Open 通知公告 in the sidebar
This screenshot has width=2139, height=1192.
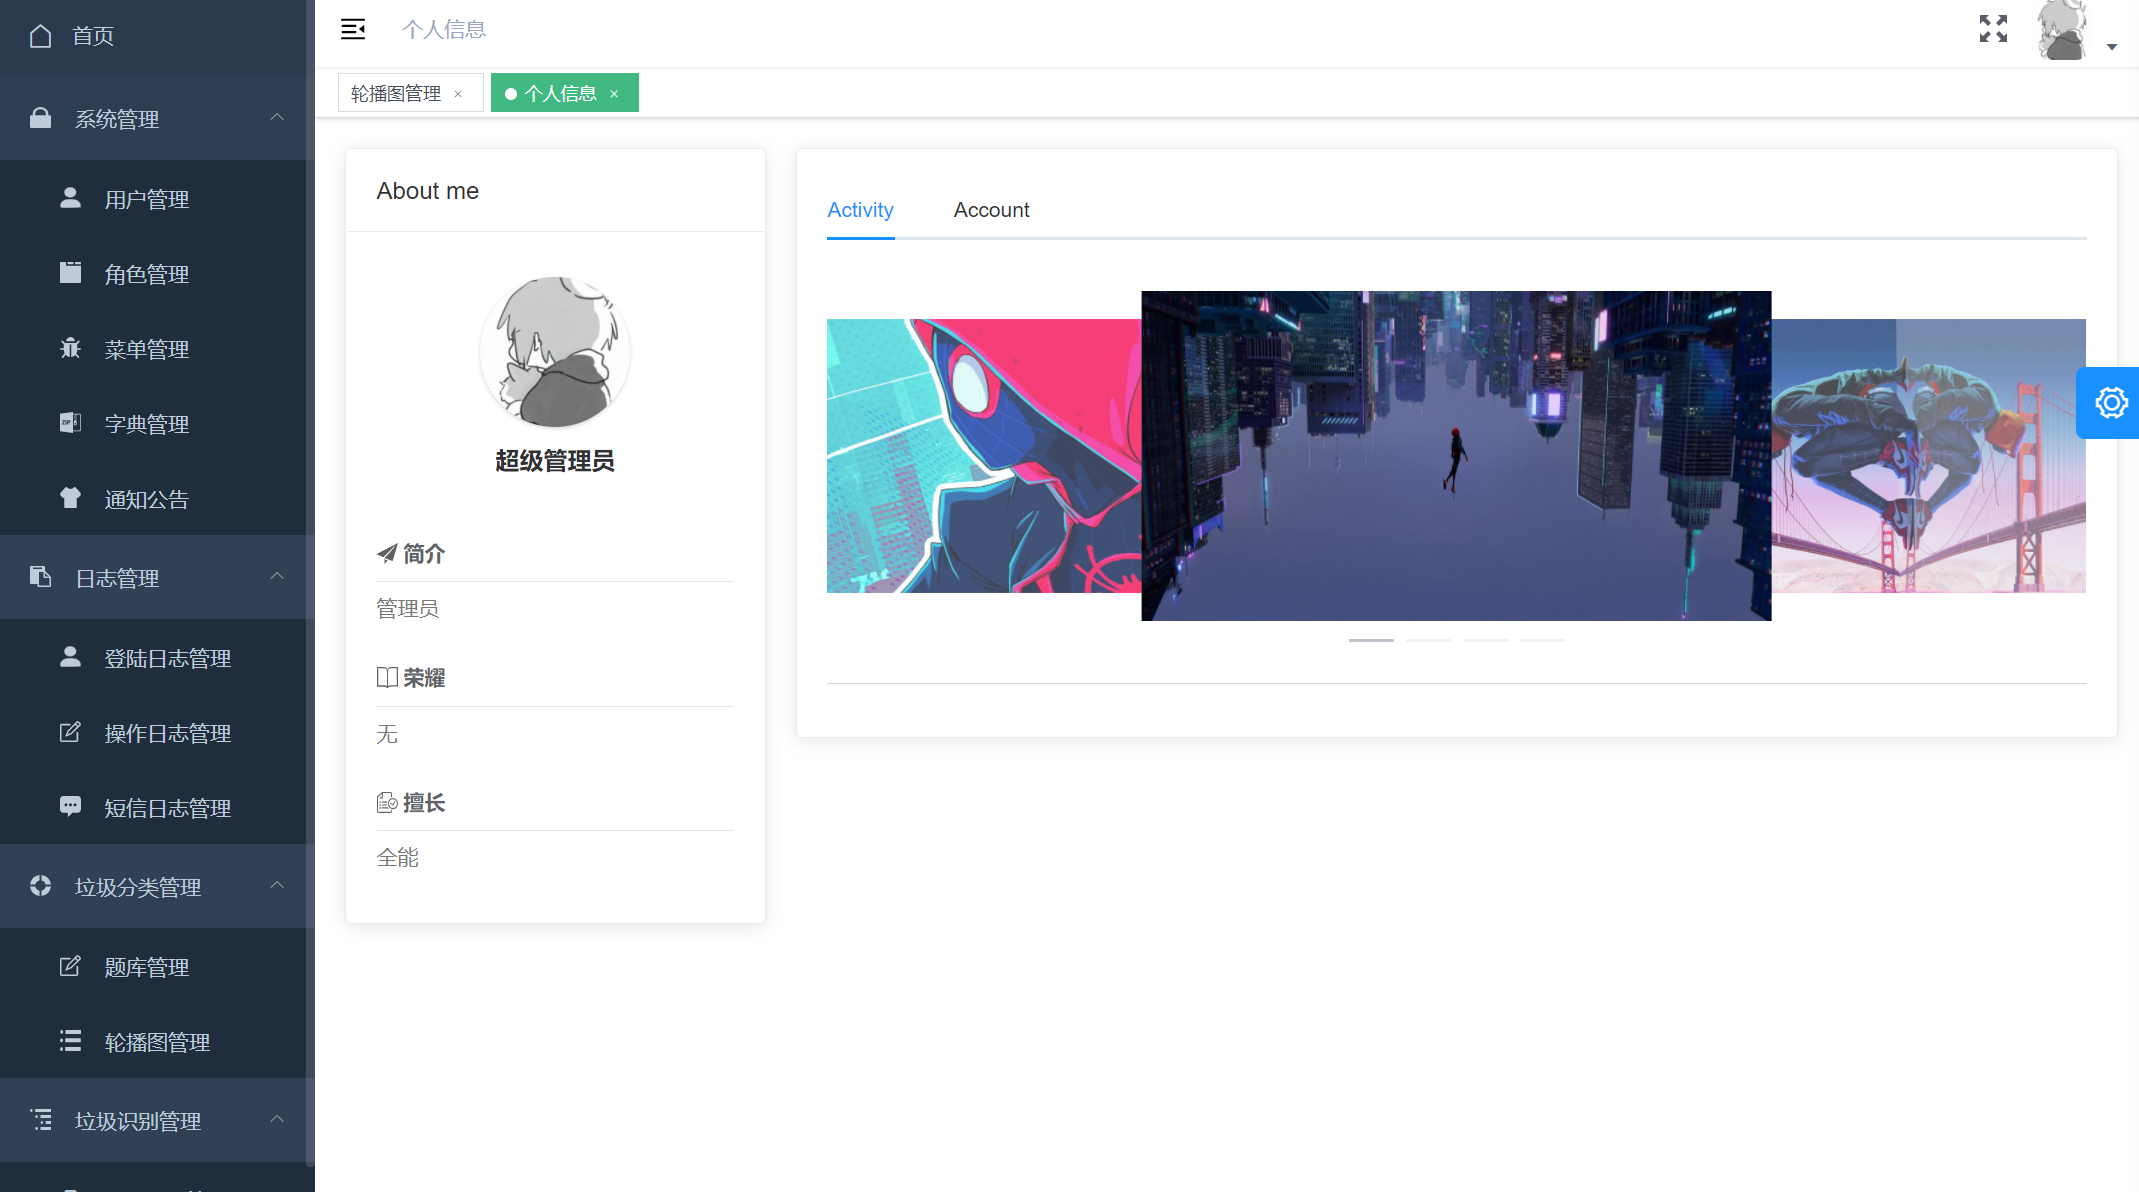tap(146, 499)
